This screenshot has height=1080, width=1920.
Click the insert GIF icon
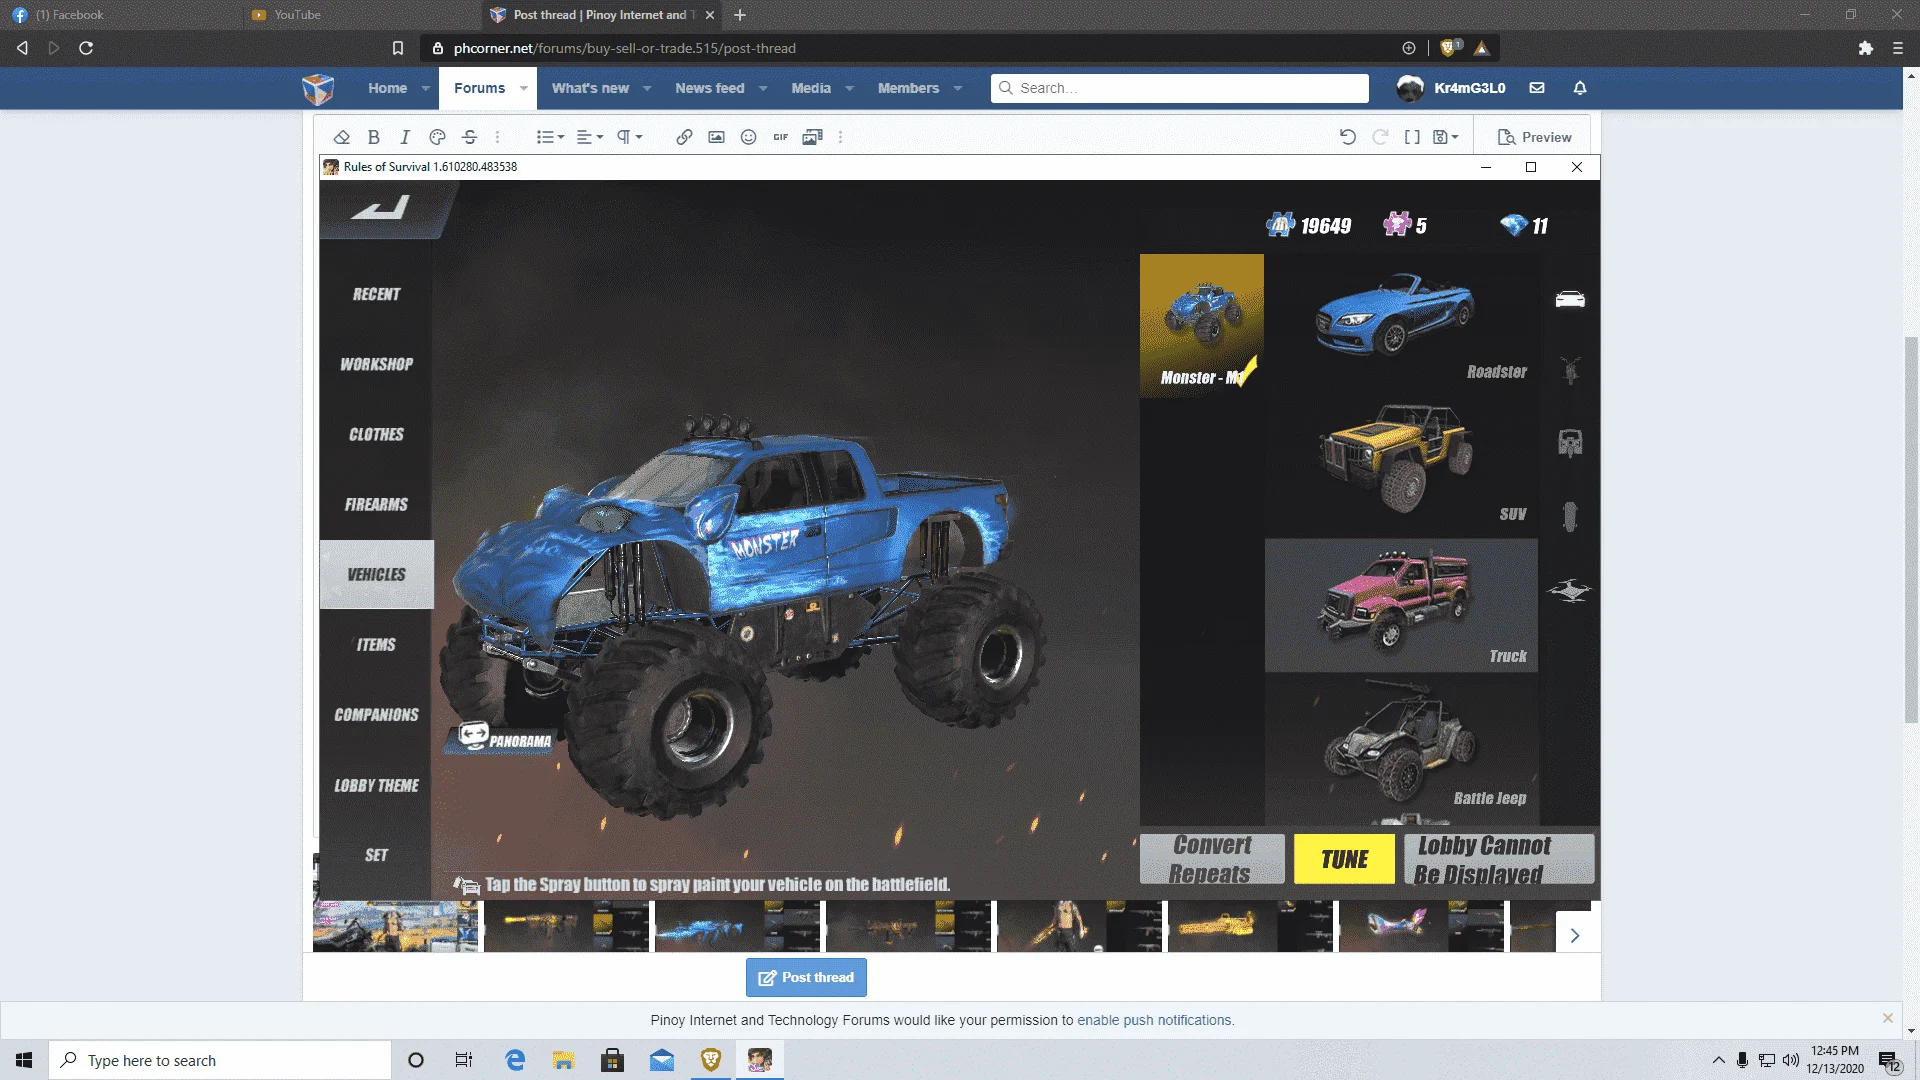780,137
